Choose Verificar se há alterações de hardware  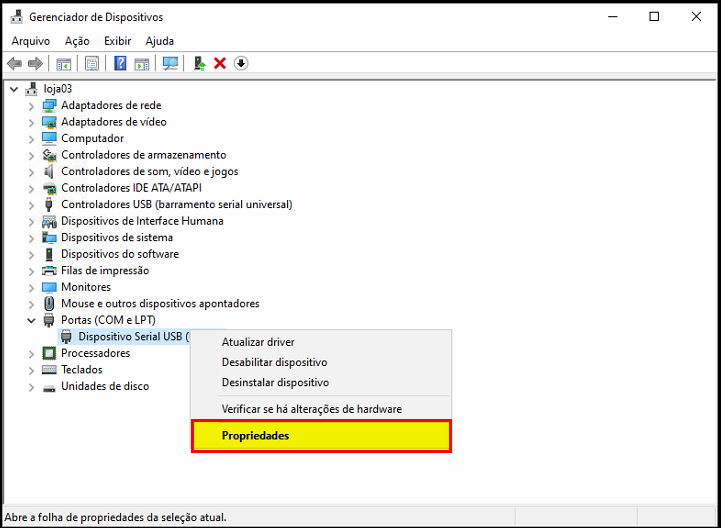(x=321, y=409)
